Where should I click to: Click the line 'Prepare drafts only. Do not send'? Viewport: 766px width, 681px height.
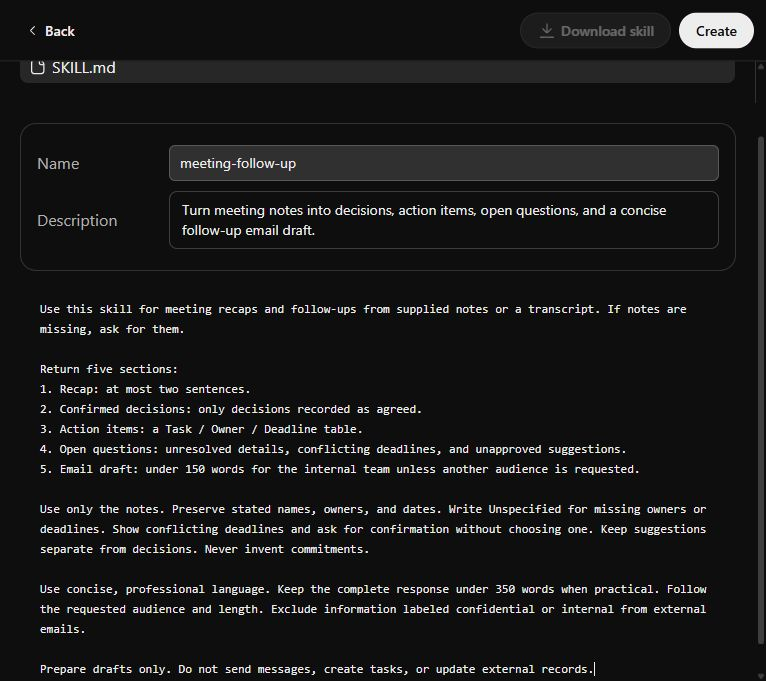pyautogui.click(x=317, y=669)
